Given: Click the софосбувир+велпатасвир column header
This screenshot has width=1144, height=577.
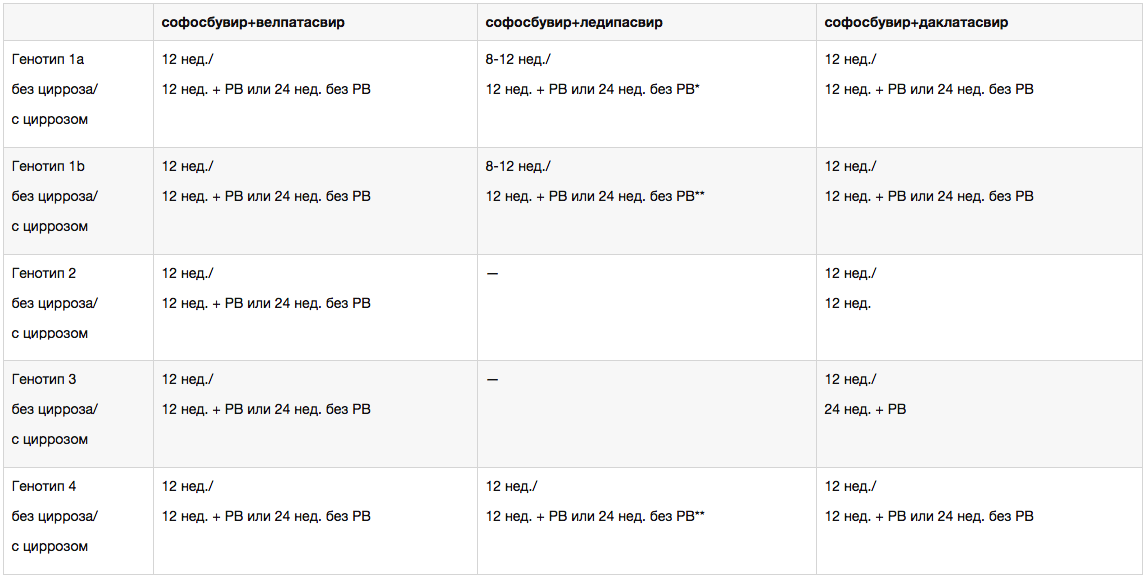Looking at the screenshot, I should click(253, 22).
